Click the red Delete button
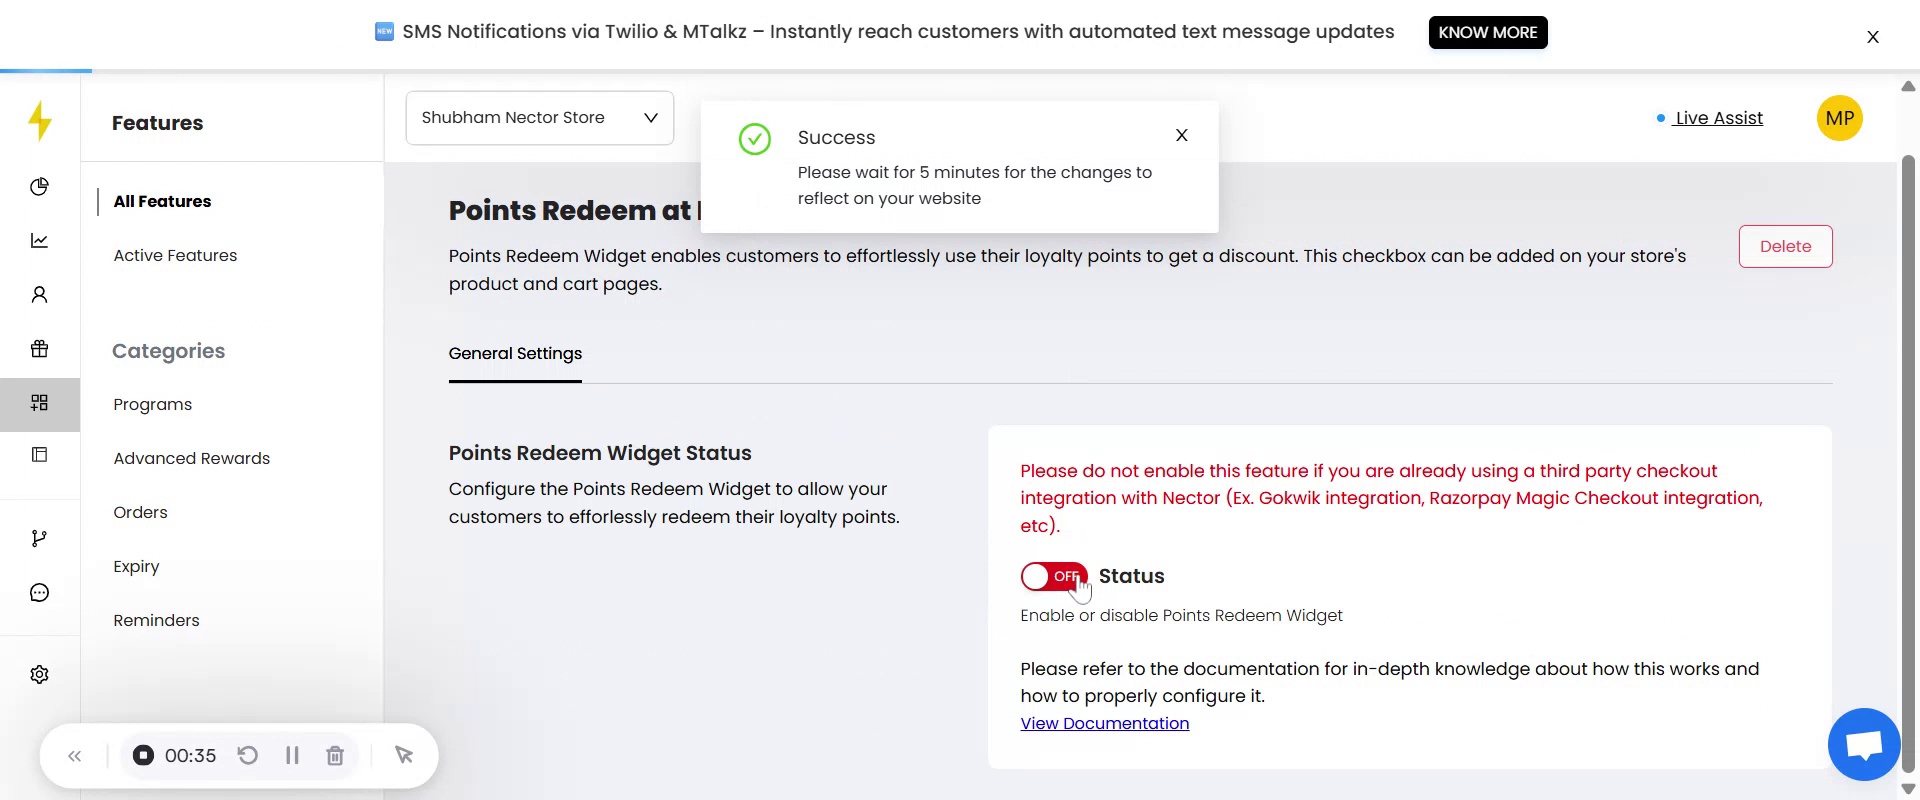The height and width of the screenshot is (800, 1920). tap(1785, 247)
